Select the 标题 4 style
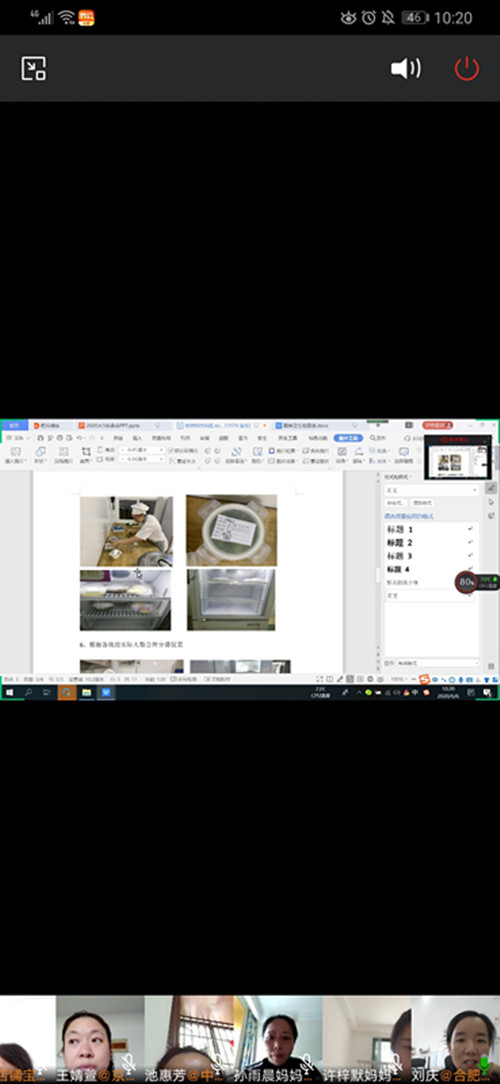Viewport: 500px width, 1084px height. [x=429, y=569]
